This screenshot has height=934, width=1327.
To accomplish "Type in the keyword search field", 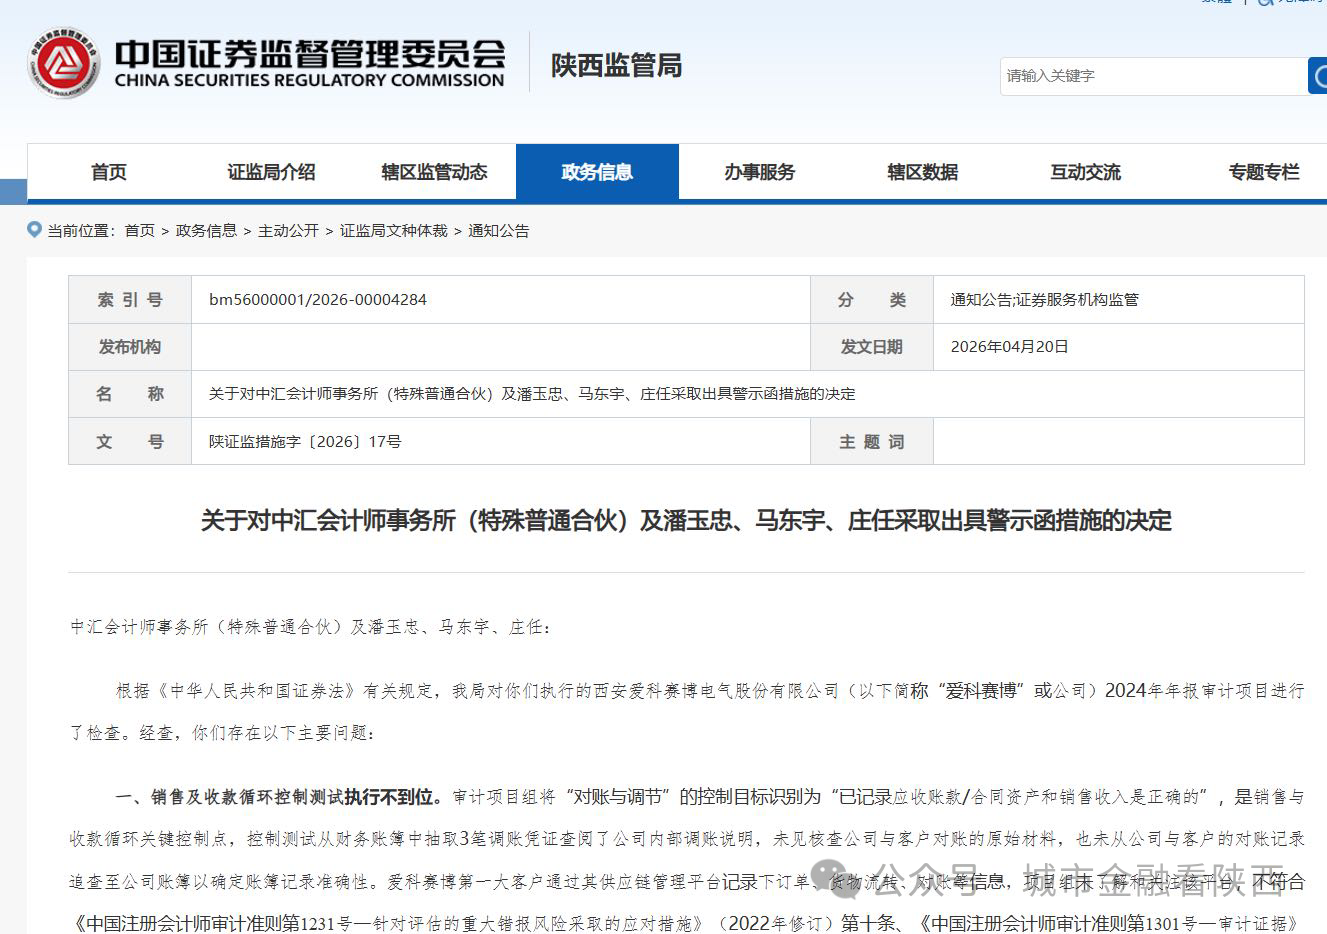I will tap(1150, 76).
